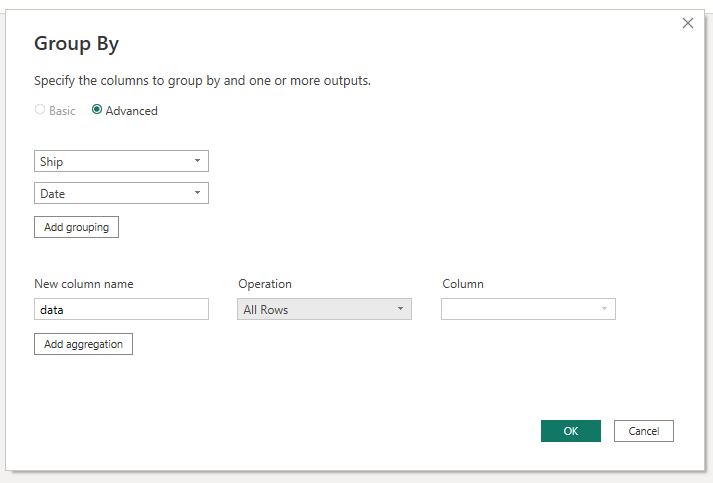Open the All Rows operation dropdown

click(324, 309)
